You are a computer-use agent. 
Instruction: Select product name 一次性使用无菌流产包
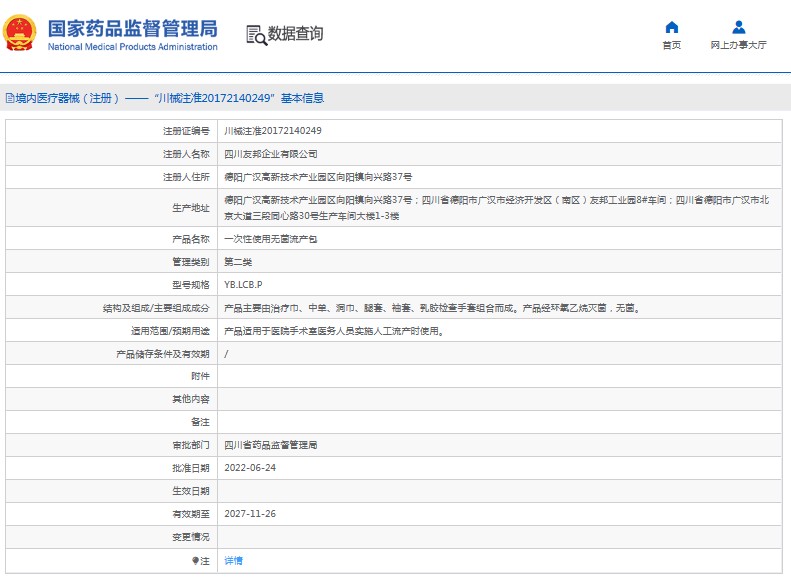(x=271, y=239)
